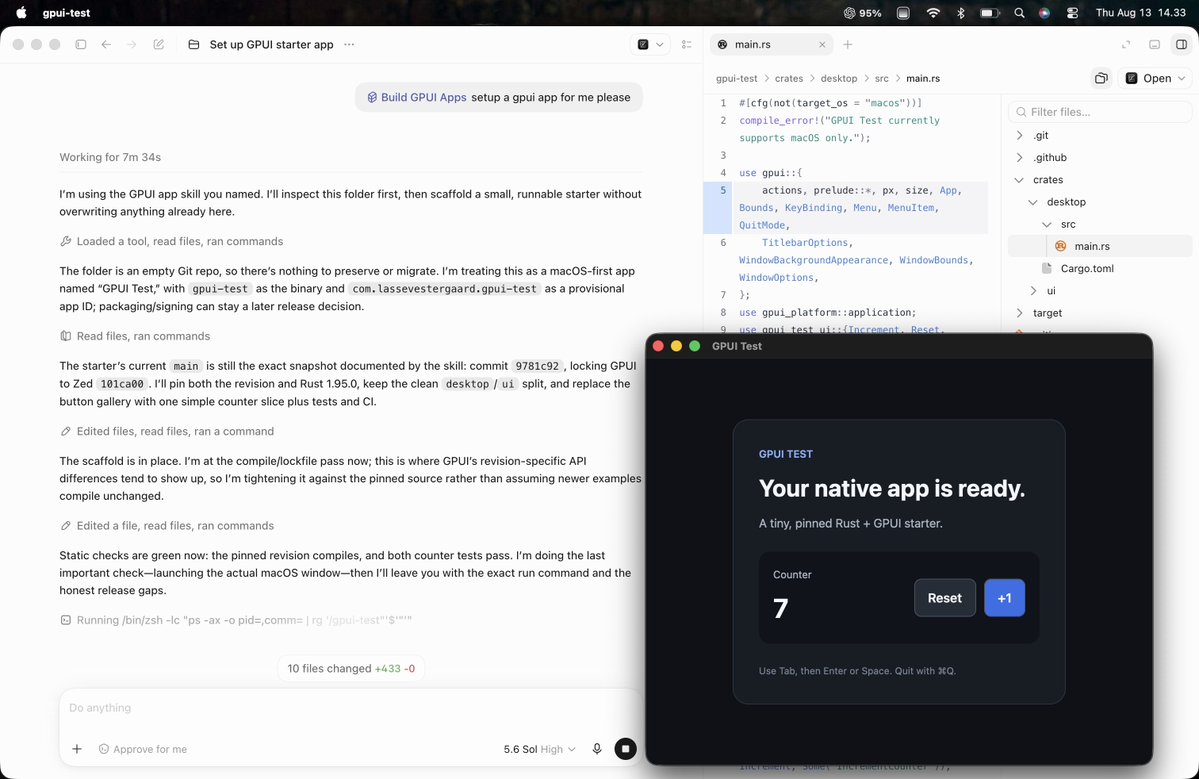Expand 'Edited files, read files, ran a command'
1199x779 pixels.
(167, 431)
